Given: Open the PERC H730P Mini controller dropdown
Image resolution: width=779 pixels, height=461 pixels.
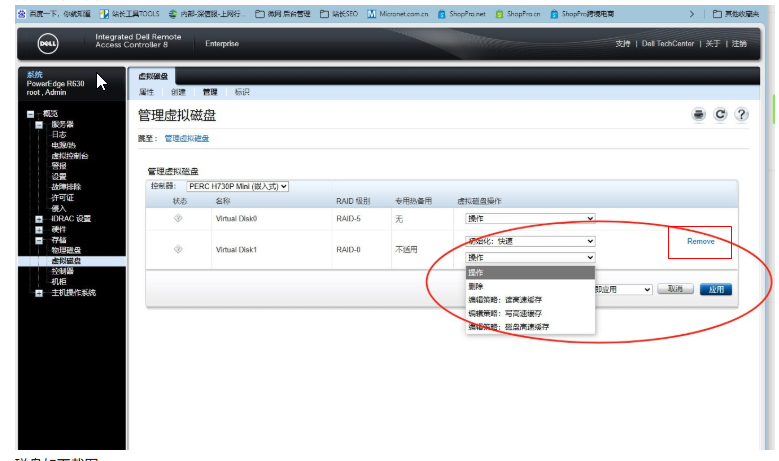Looking at the screenshot, I should pyautogui.click(x=237, y=186).
